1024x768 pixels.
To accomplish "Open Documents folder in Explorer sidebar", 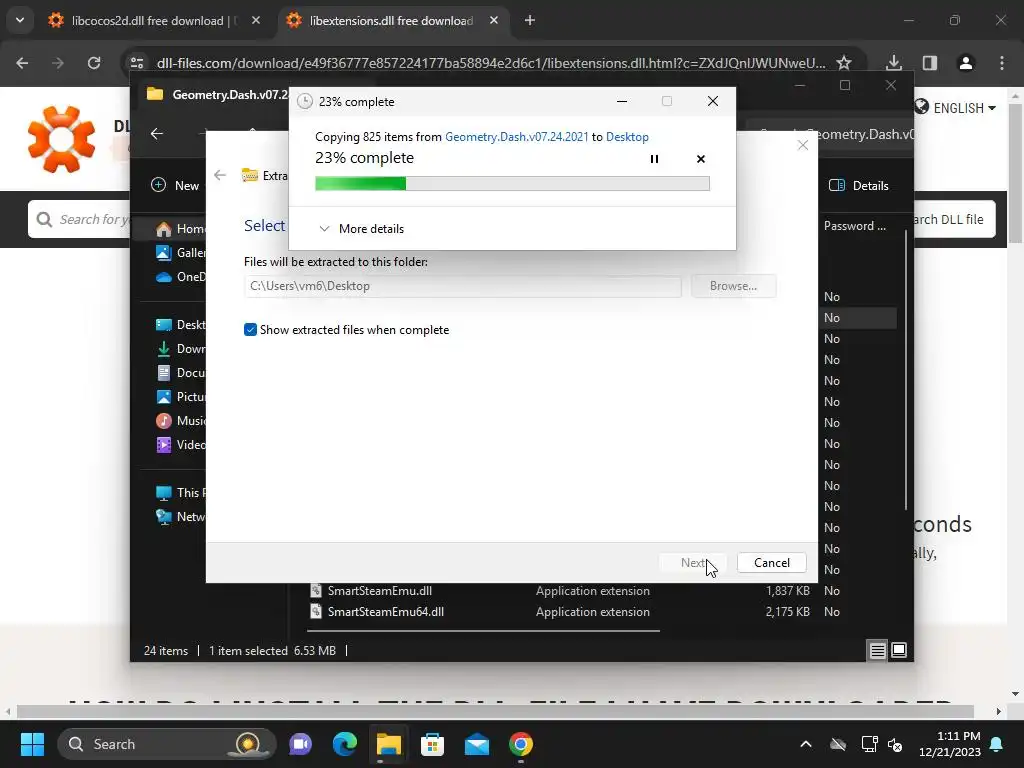I will click(180, 373).
